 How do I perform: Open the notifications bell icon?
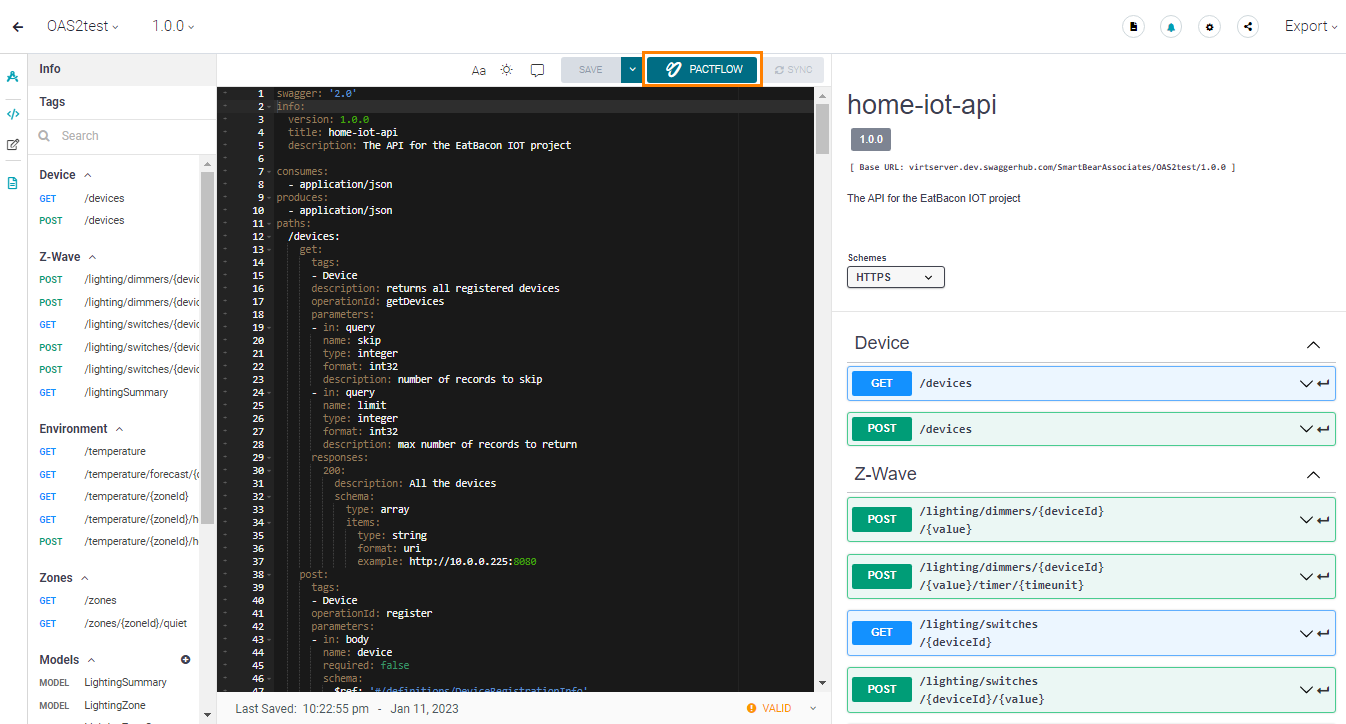click(x=1171, y=27)
